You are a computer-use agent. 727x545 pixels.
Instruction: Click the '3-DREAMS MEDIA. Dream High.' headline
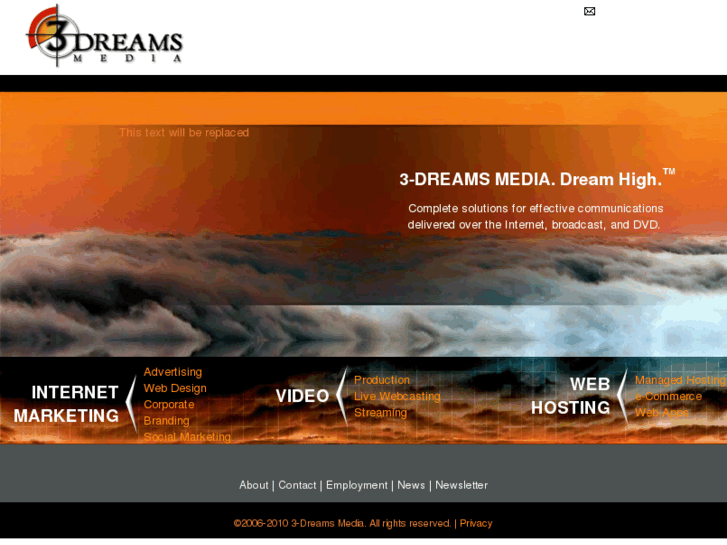click(537, 178)
